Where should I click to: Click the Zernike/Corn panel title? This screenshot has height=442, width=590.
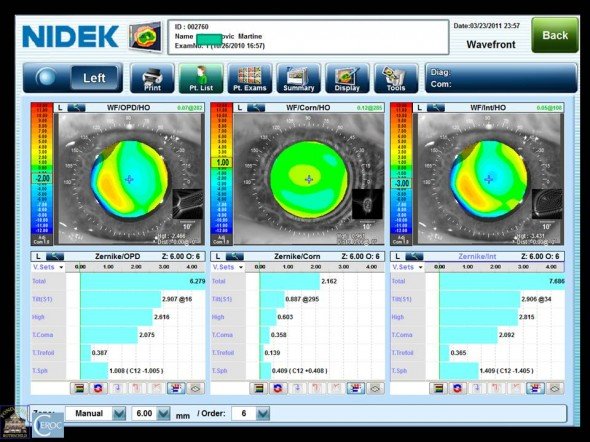click(297, 257)
